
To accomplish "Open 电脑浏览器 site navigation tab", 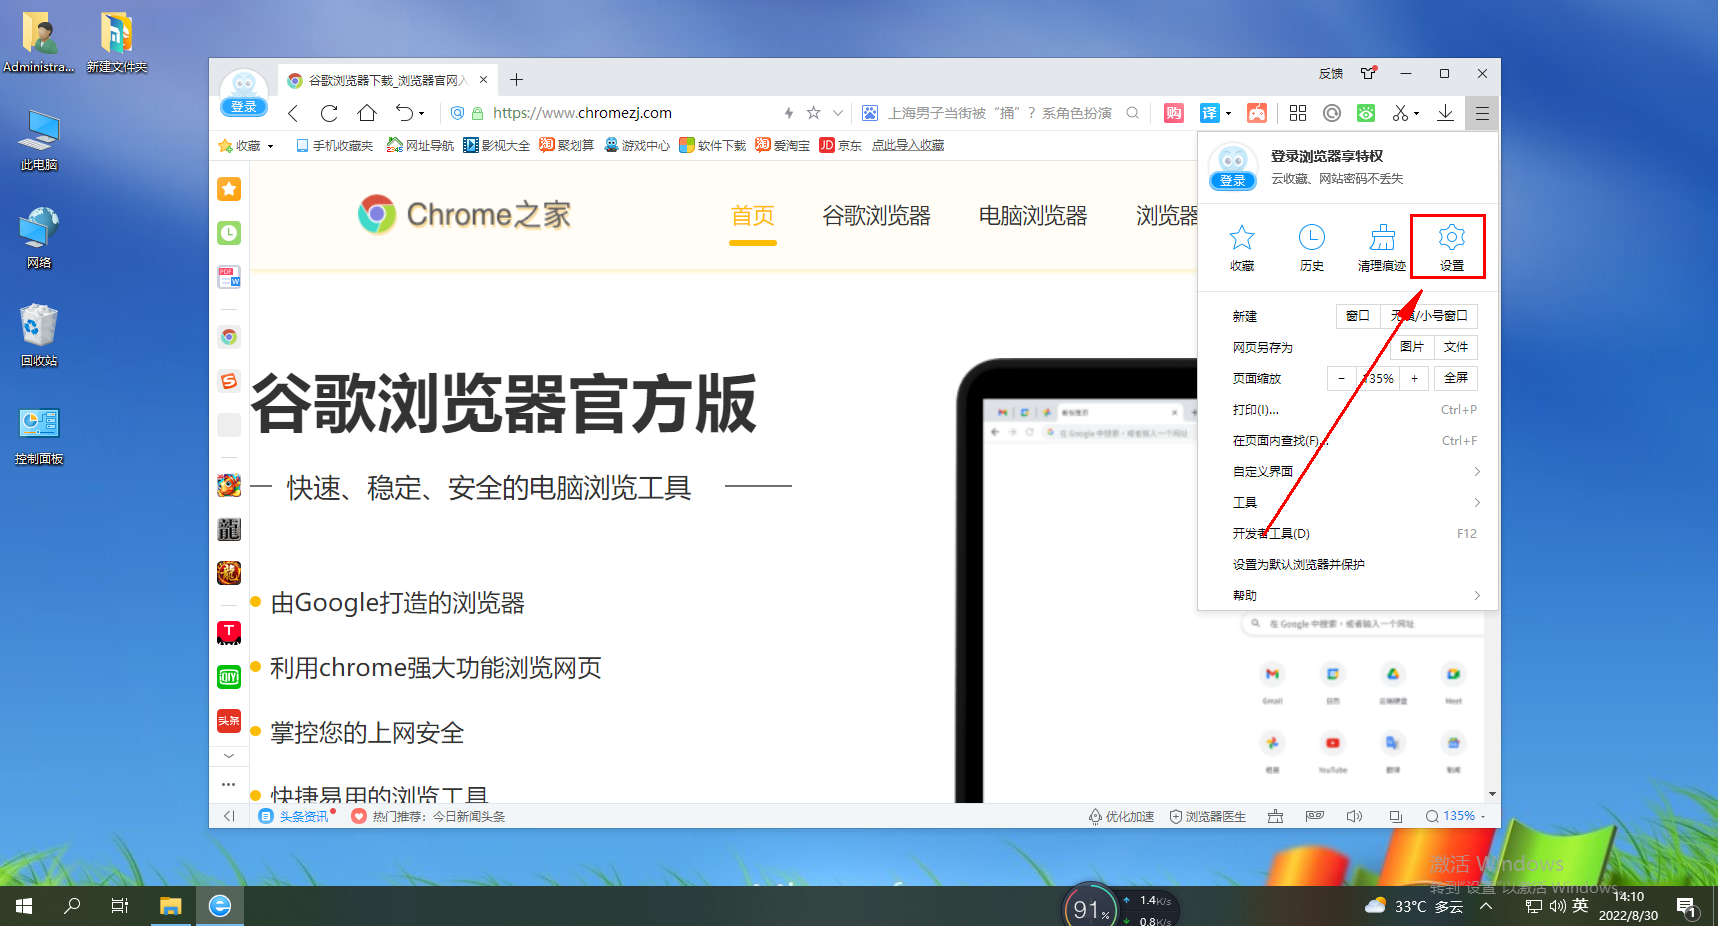I will pyautogui.click(x=1033, y=216).
